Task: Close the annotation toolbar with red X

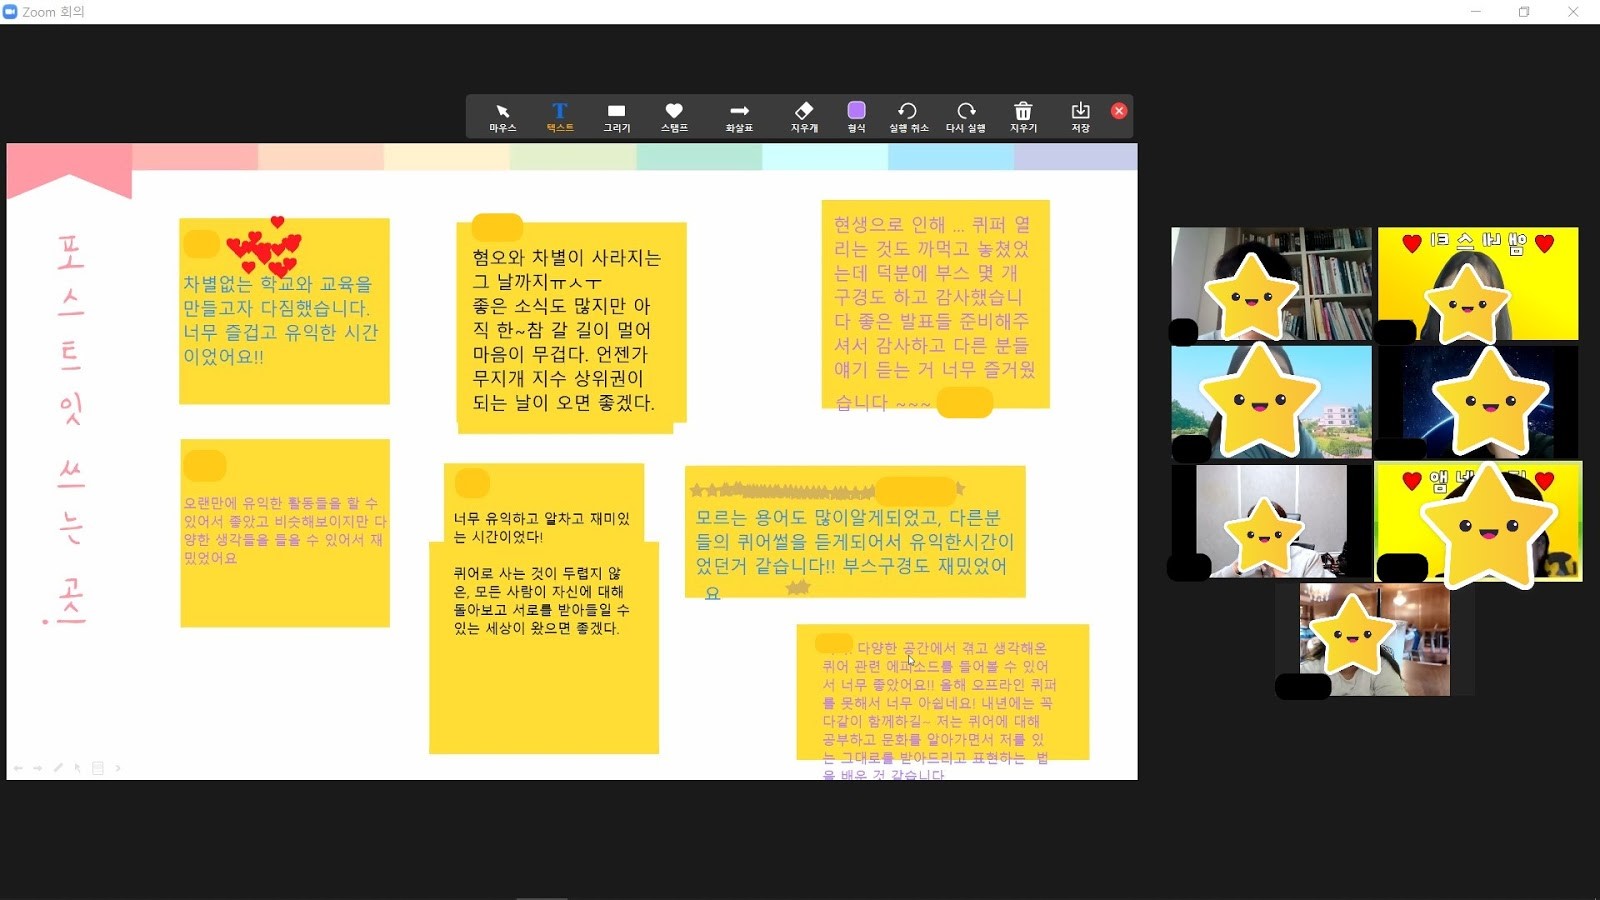Action: click(x=1119, y=111)
